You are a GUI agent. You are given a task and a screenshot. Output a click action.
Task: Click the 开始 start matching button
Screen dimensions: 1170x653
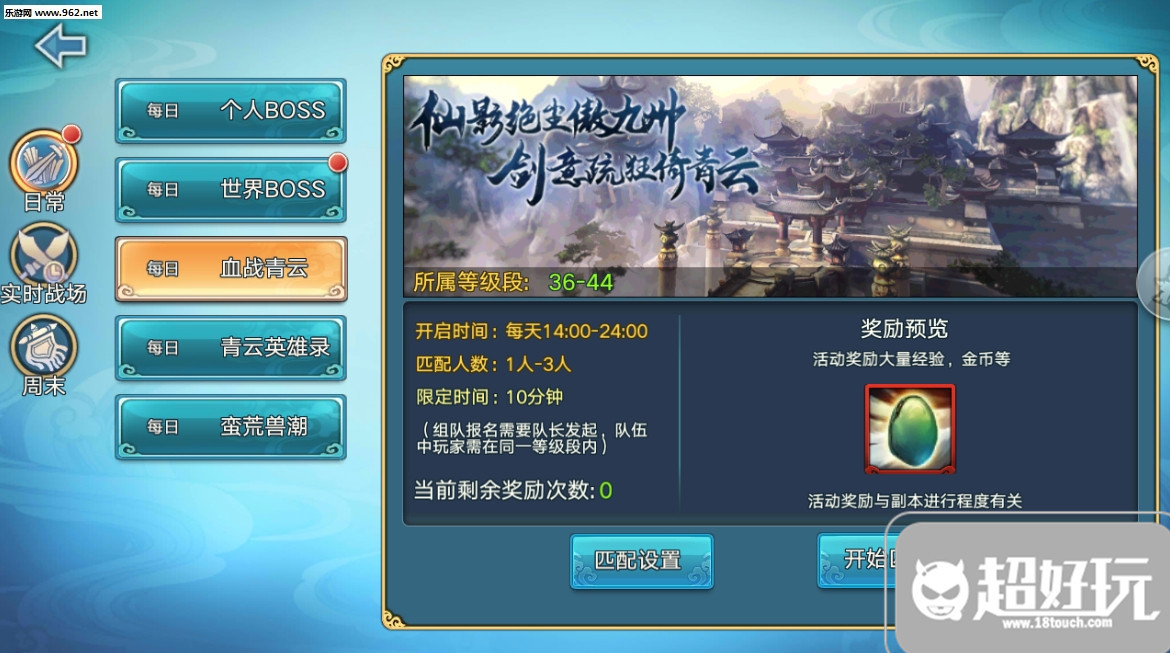856,560
